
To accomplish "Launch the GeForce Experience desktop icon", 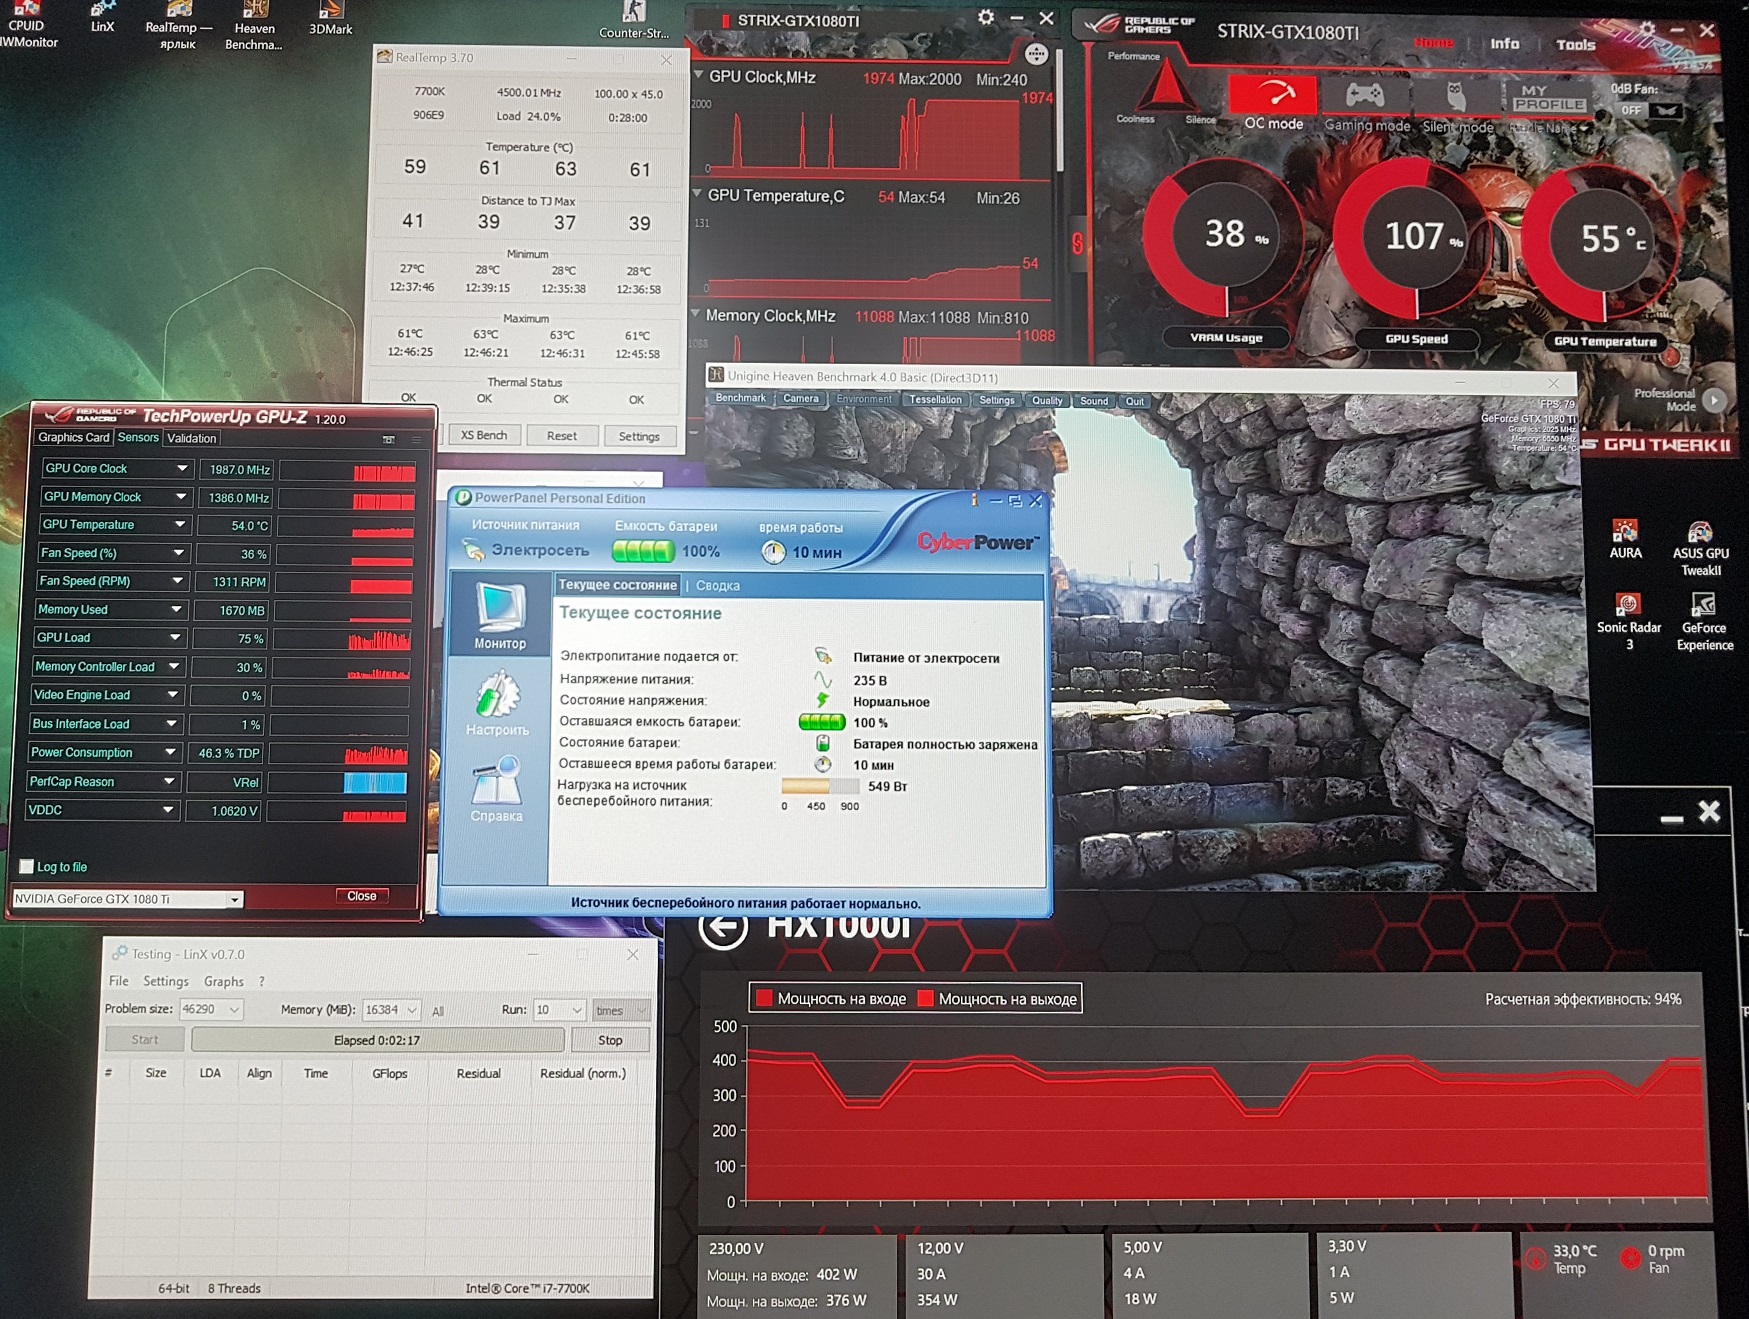I will click(x=1704, y=622).
